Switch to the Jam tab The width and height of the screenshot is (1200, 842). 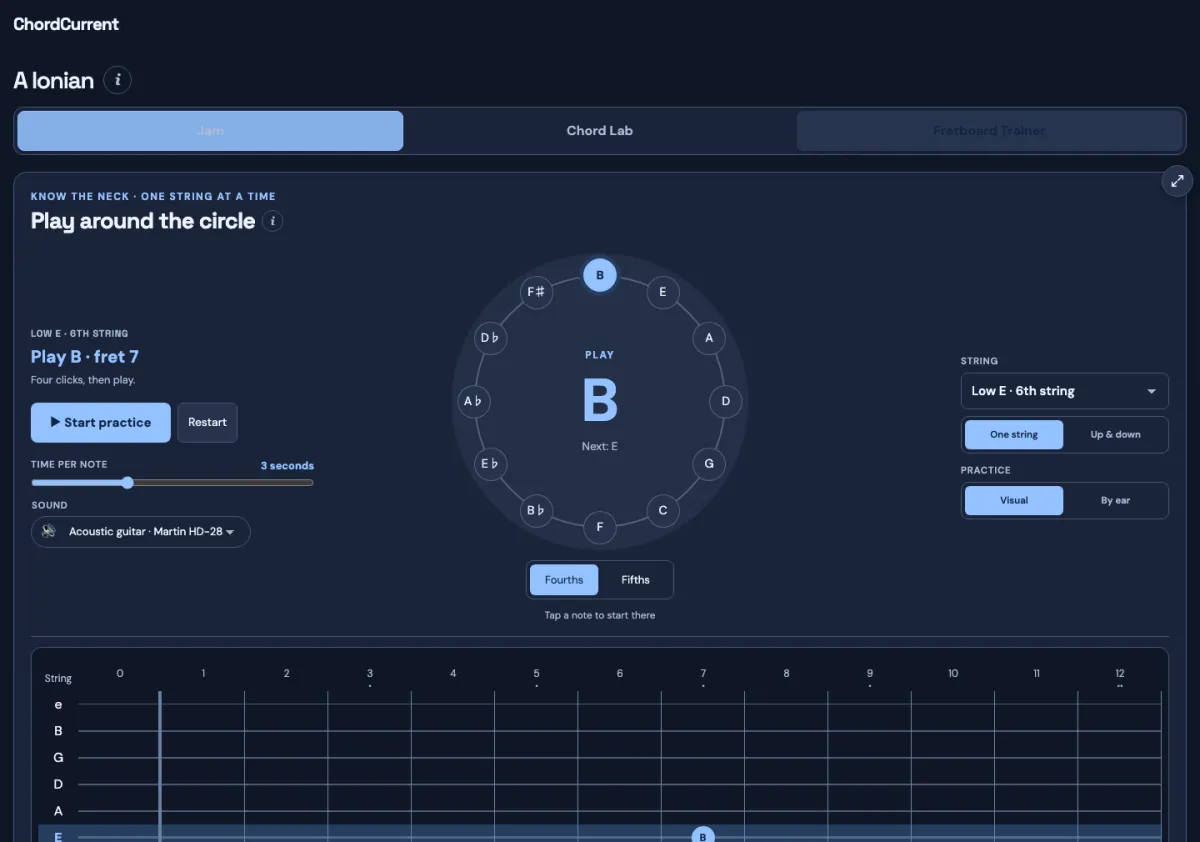coord(211,131)
